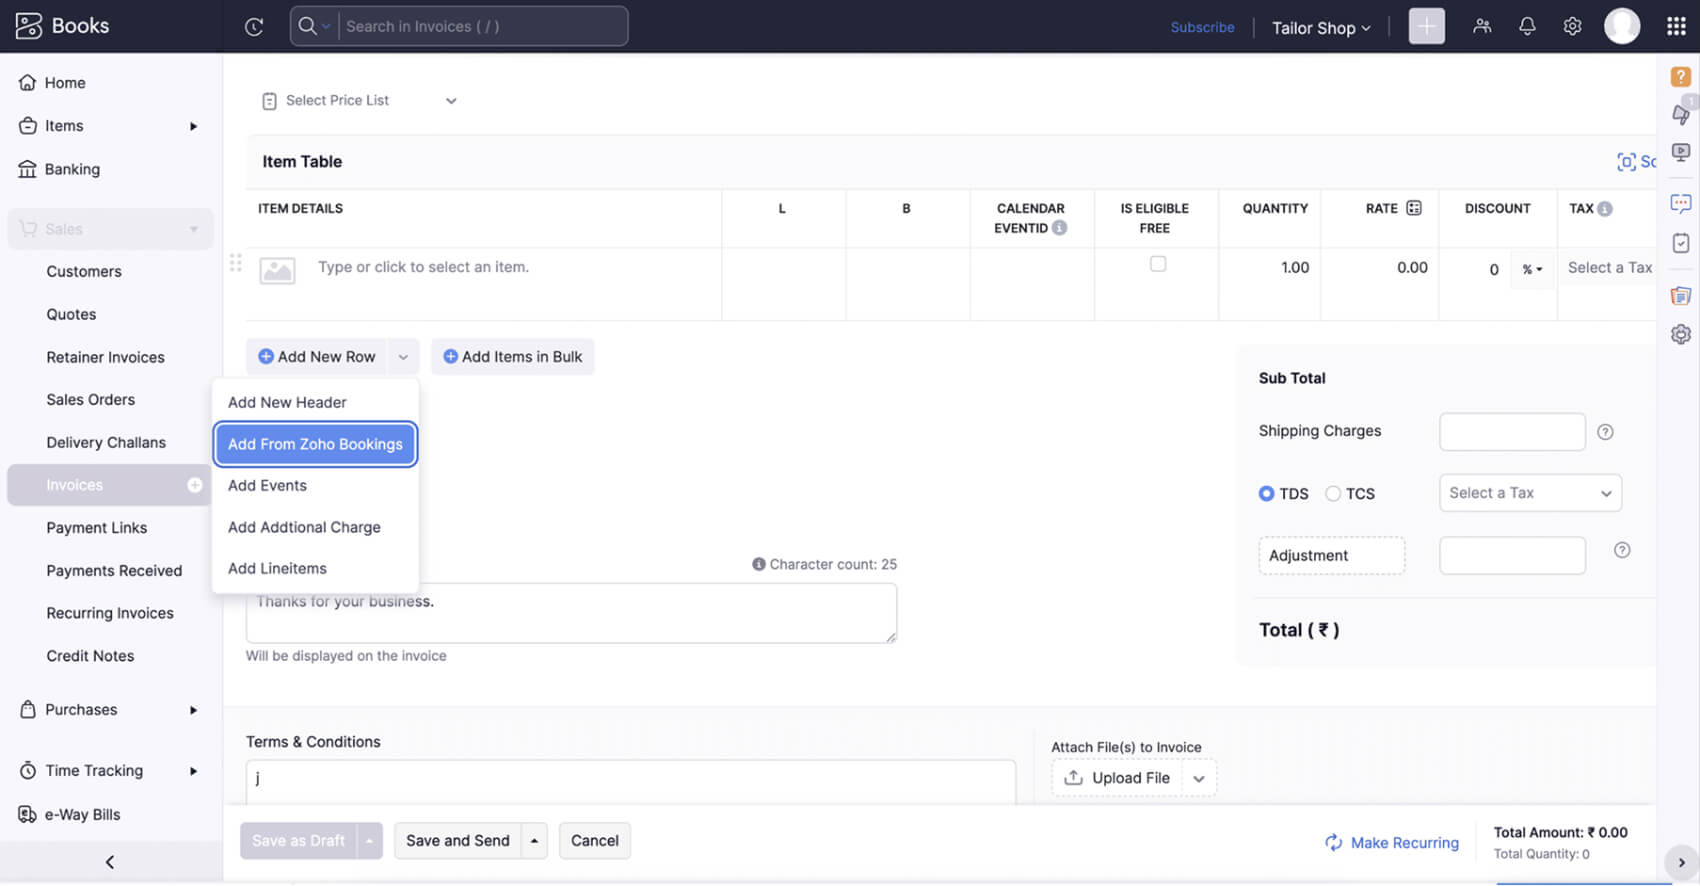Screen dimensions: 1700x886
Task: Select Add New Header menu item
Action: click(287, 402)
